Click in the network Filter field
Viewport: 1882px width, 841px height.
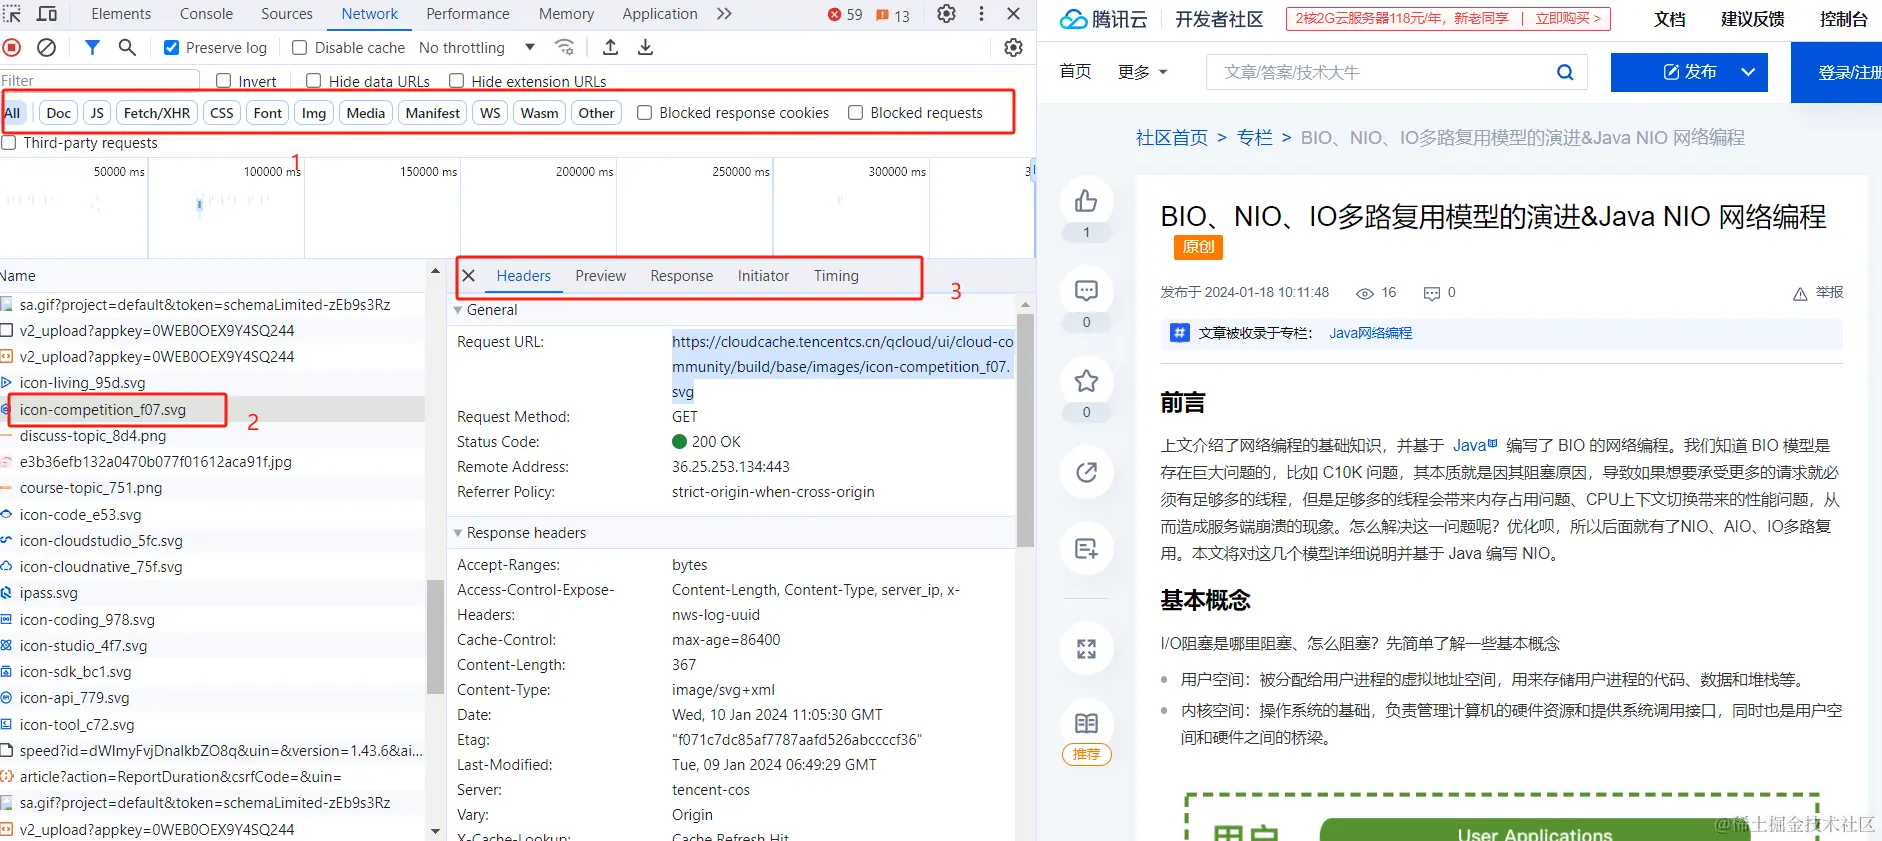[100, 80]
